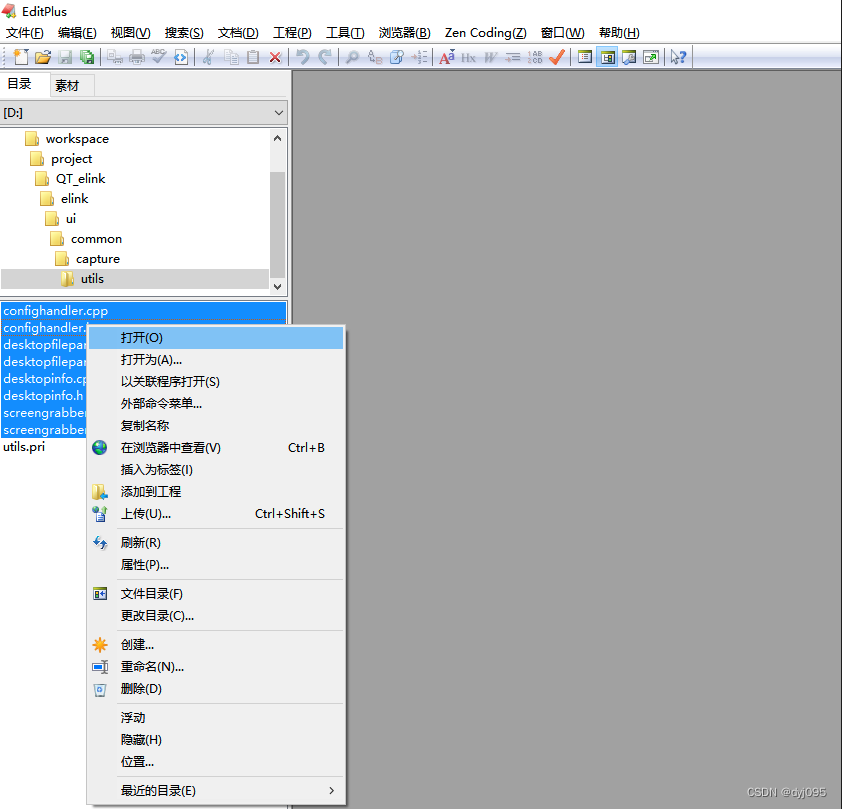Screen dimensions: 842x809
Task: Choose 添加到工程 menu entry
Action: click(215, 492)
